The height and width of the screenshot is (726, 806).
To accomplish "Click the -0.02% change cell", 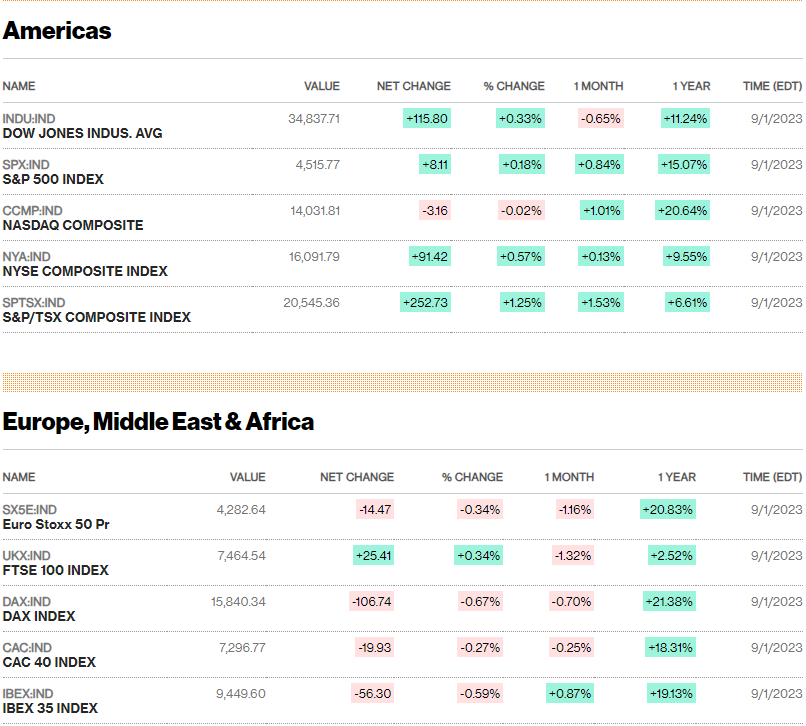I will tap(521, 211).
